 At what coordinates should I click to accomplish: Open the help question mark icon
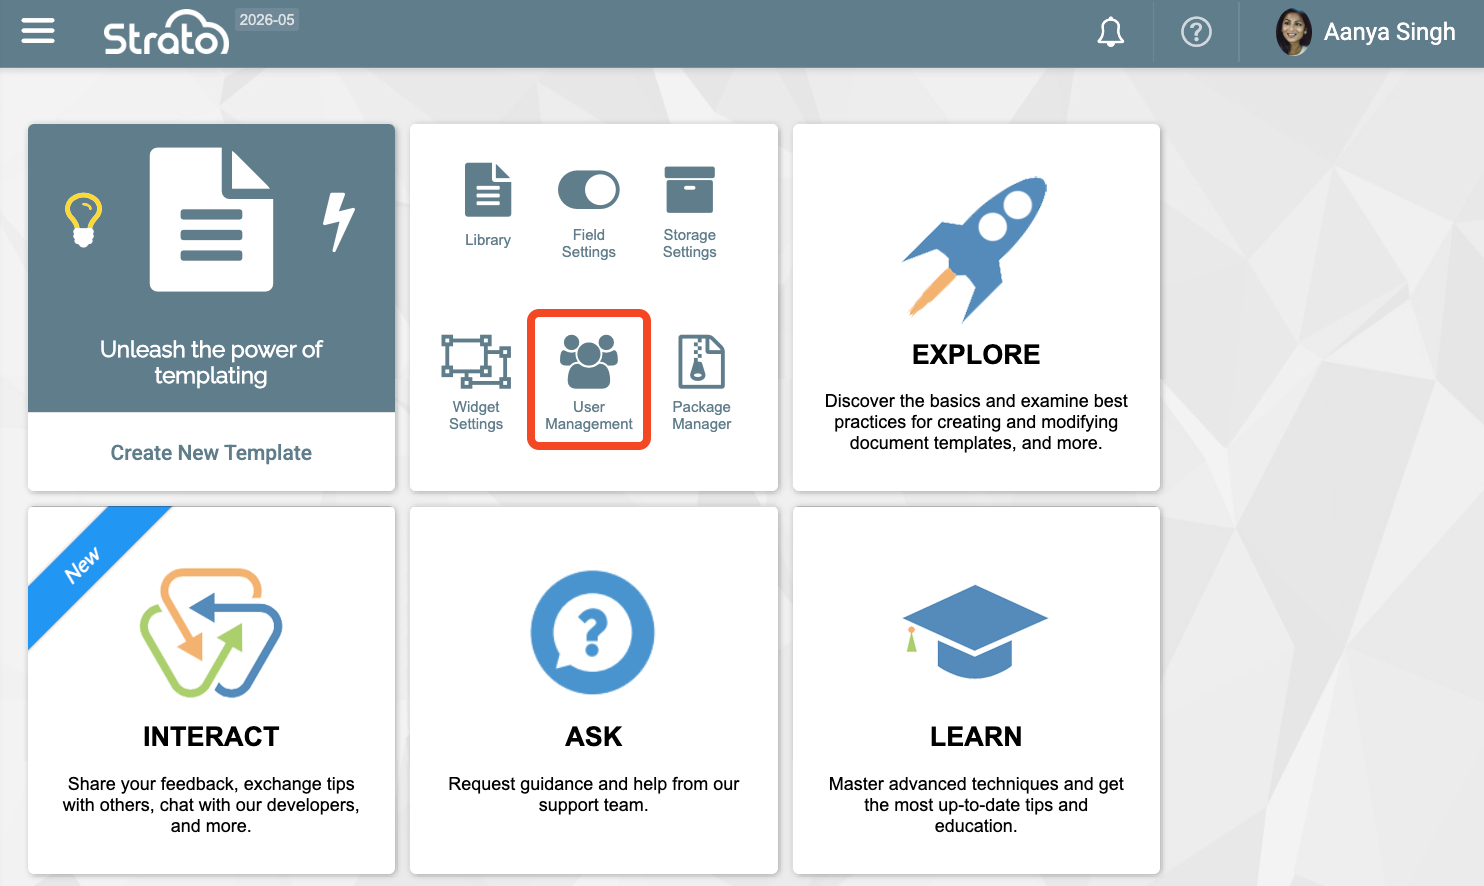(1196, 33)
